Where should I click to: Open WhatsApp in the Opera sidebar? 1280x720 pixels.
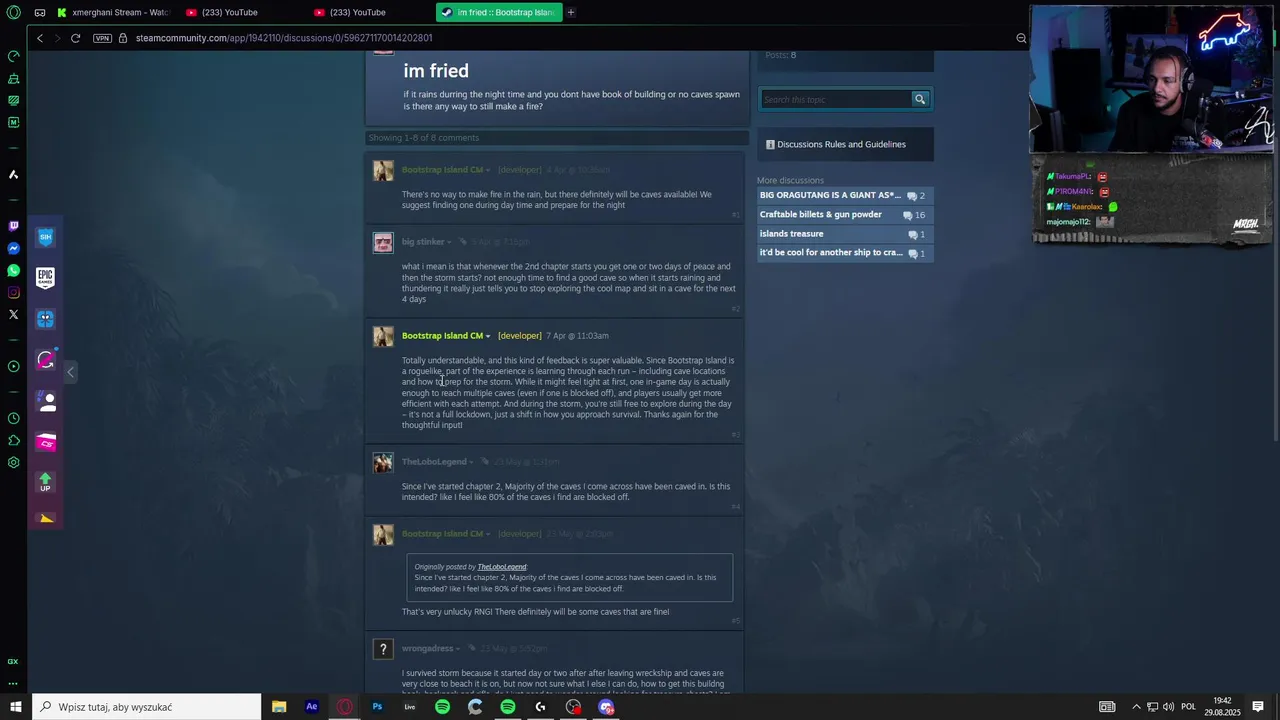pyautogui.click(x=13, y=270)
